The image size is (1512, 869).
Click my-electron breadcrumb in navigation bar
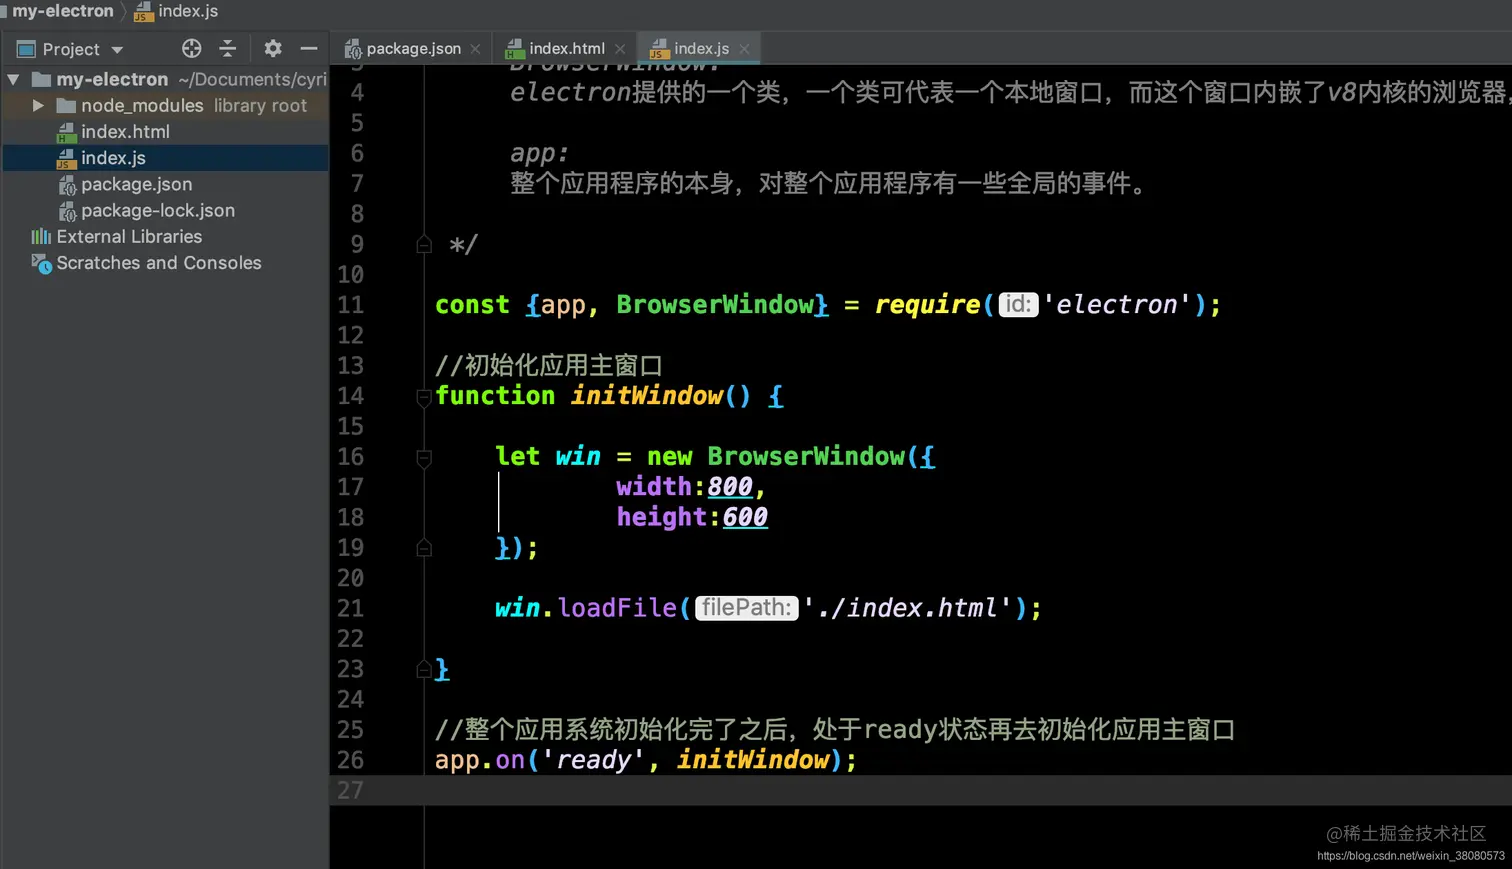coord(62,11)
